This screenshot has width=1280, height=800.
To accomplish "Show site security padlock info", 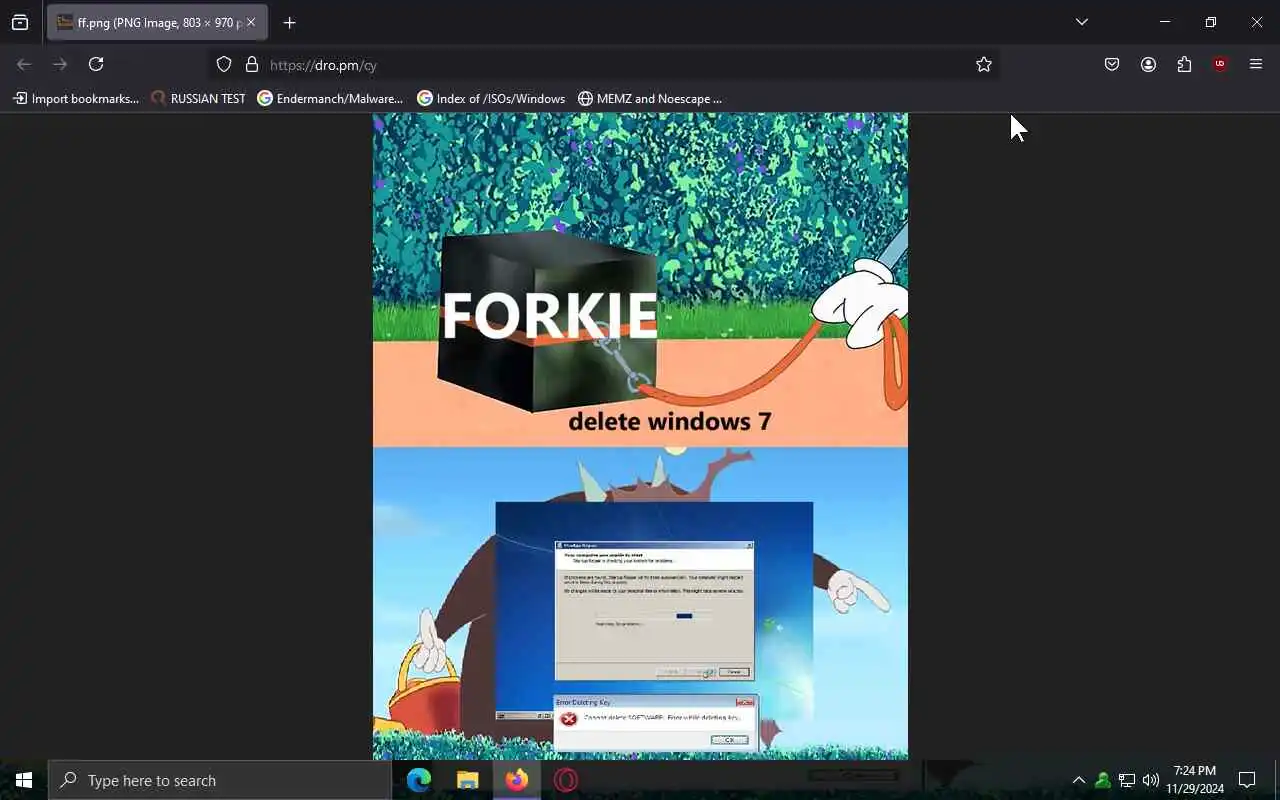I will [252, 64].
